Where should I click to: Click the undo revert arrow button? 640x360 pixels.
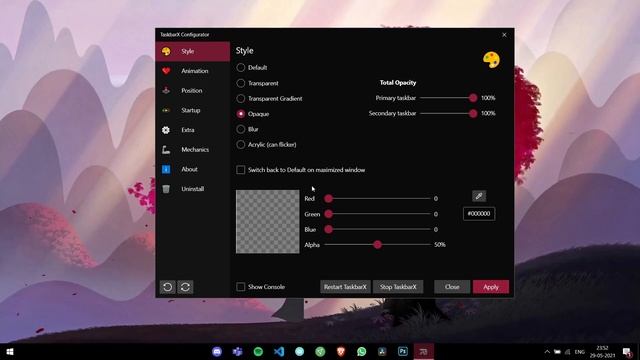coord(167,287)
